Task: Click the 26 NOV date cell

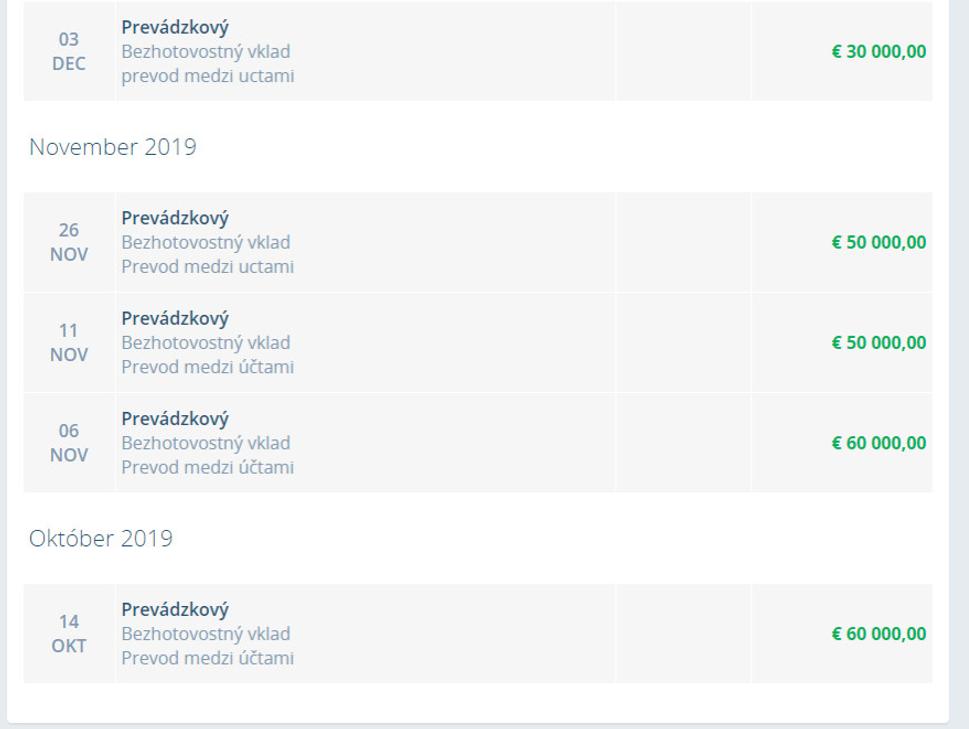Action: (69, 242)
